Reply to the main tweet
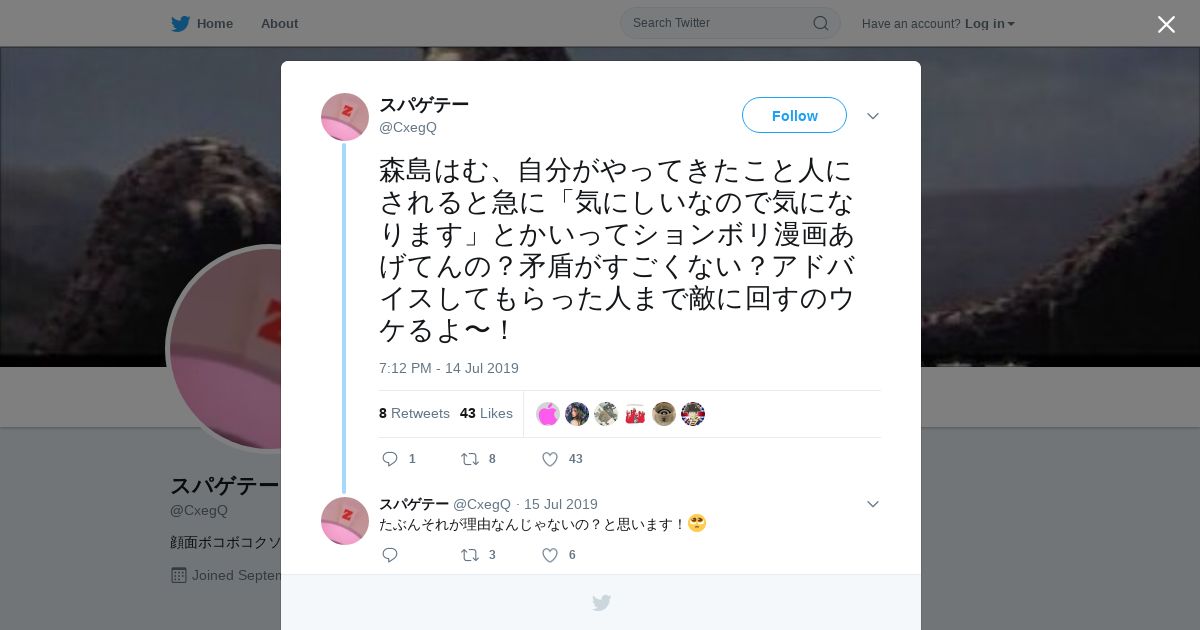Screen dimensions: 1200x630 (390, 459)
